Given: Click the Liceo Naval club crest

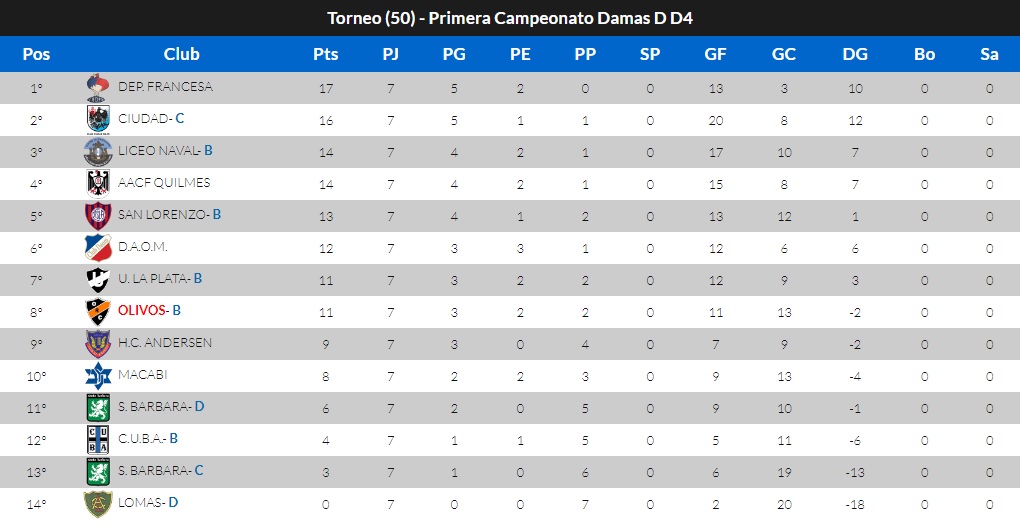Looking at the screenshot, I should click(x=97, y=152).
